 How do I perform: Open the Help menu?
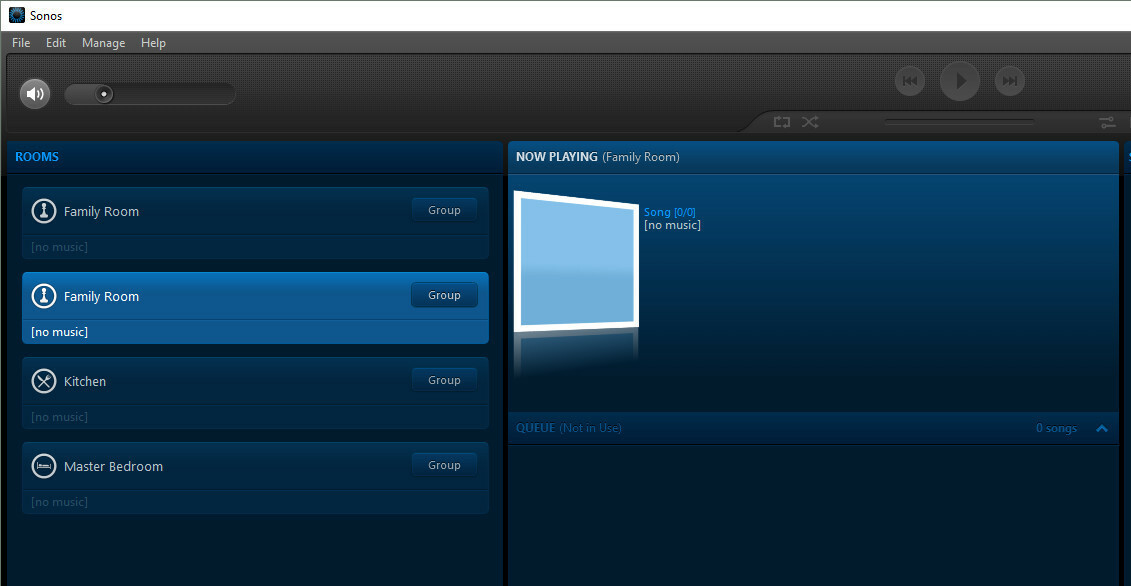(x=153, y=43)
